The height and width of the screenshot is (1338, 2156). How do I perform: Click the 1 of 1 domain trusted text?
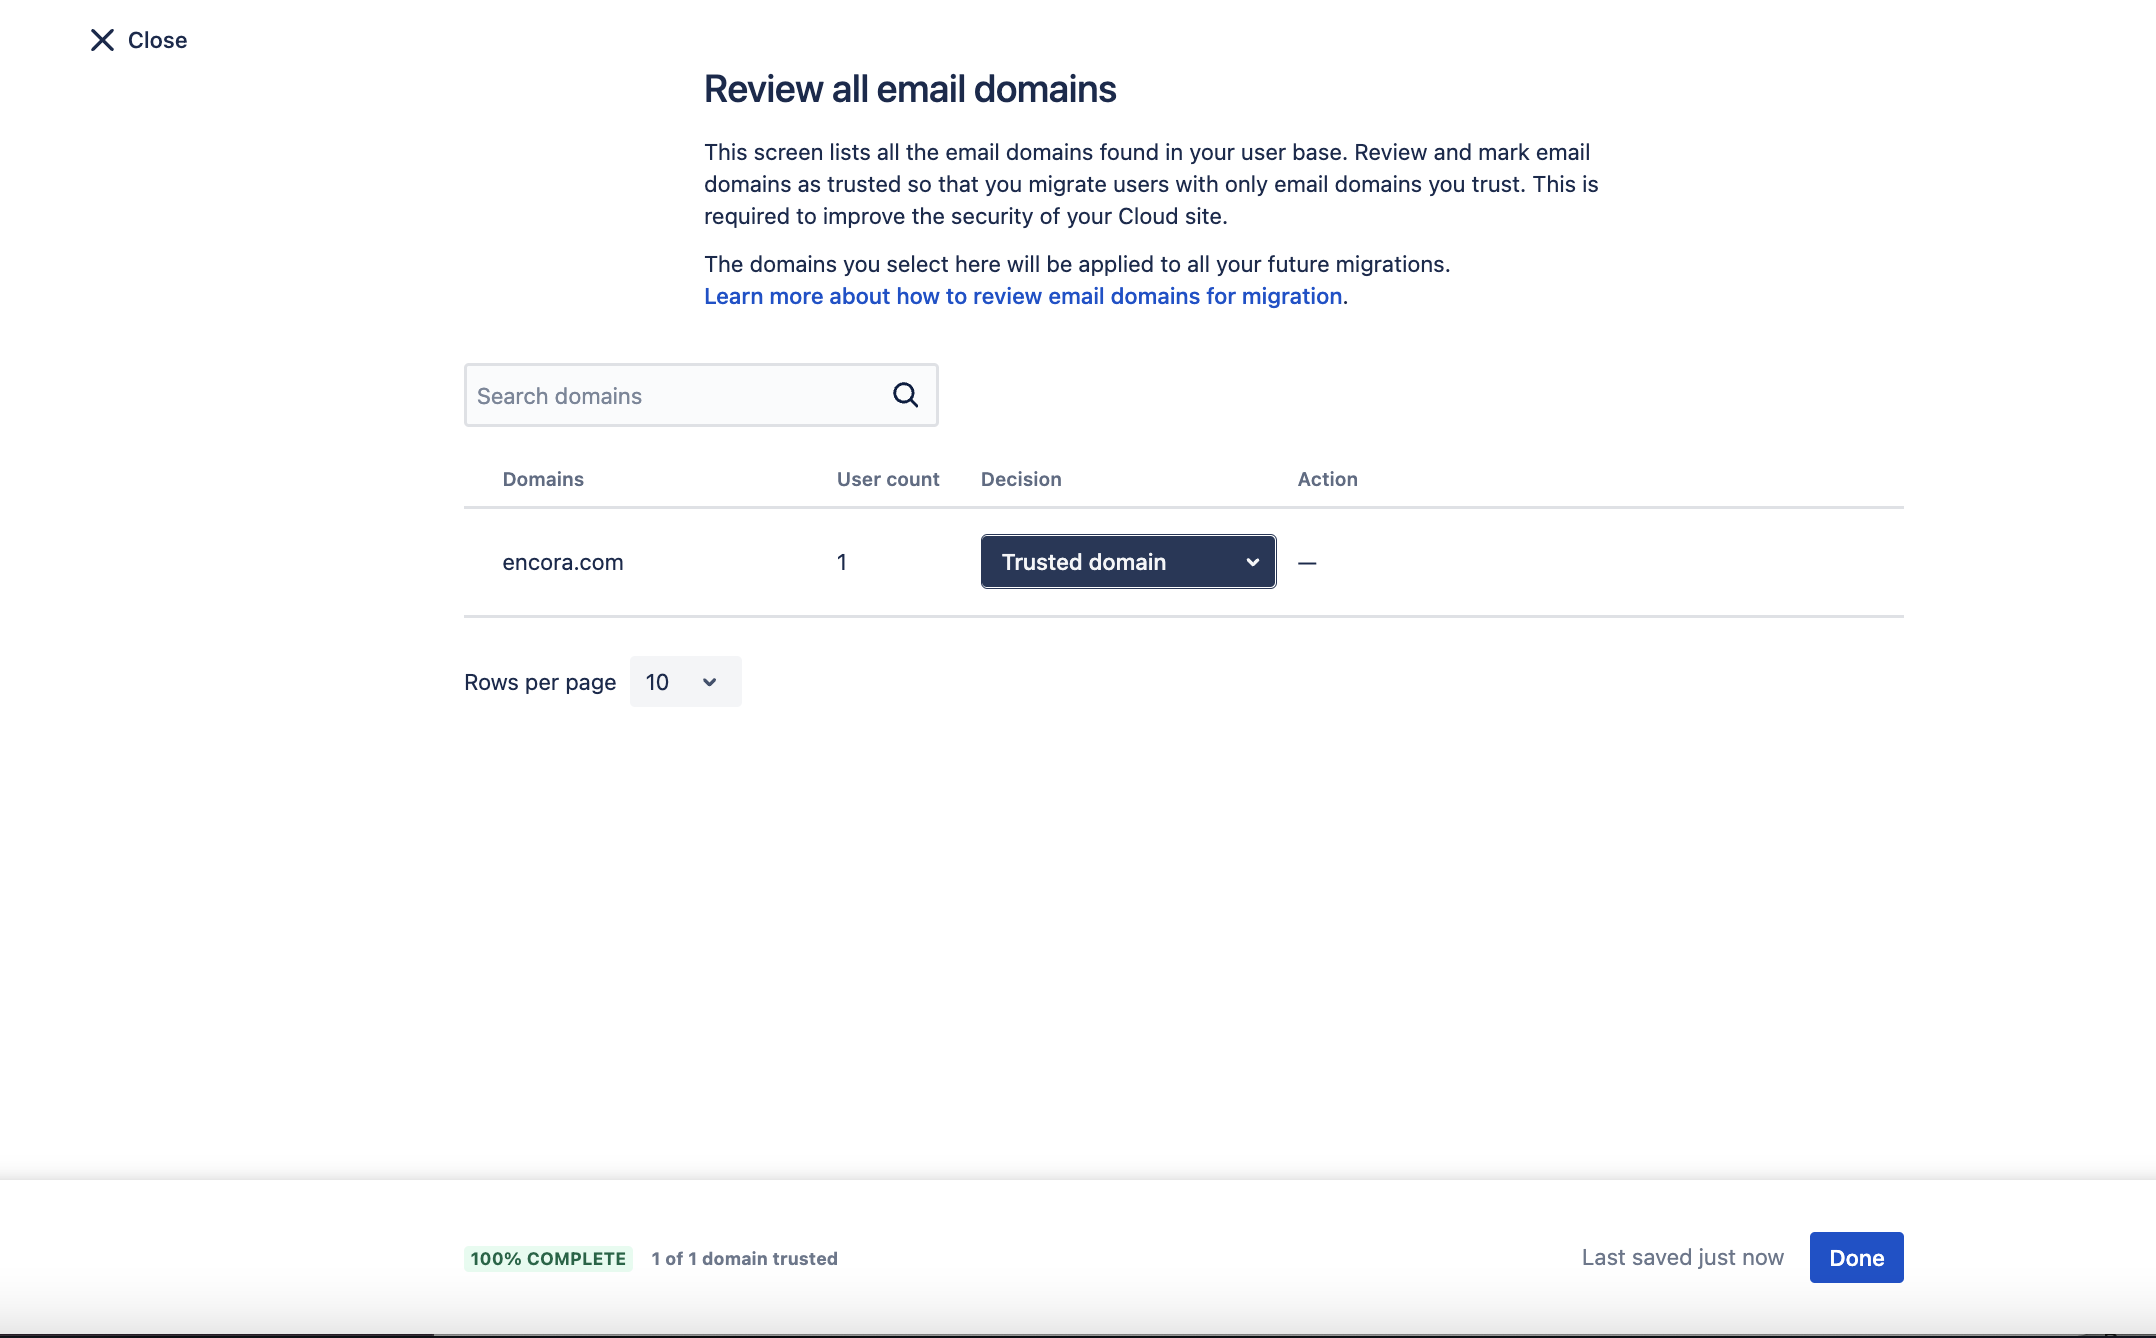[744, 1258]
